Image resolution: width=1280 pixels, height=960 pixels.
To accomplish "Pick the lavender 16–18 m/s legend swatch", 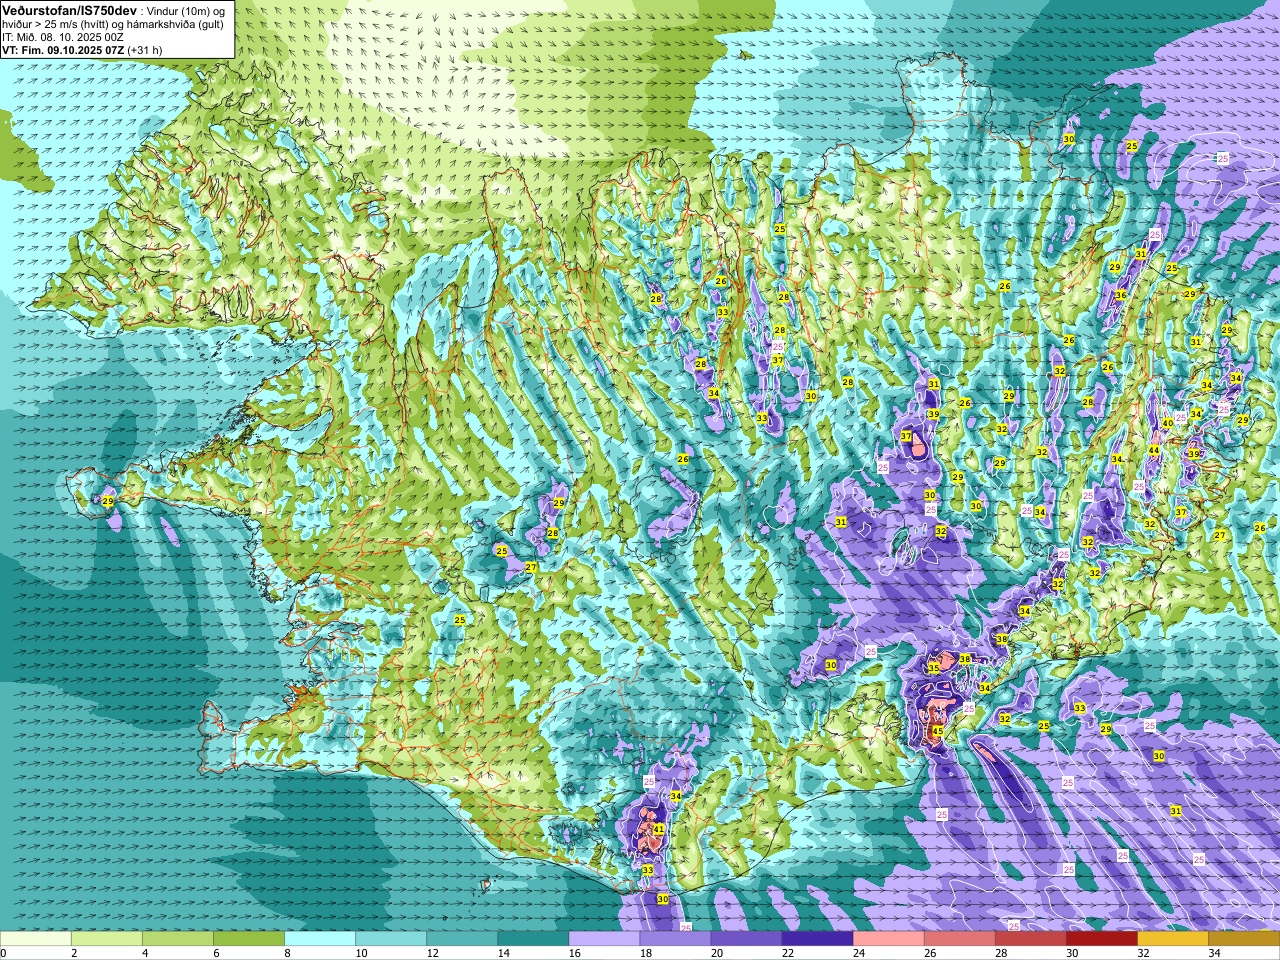I will click(x=604, y=939).
